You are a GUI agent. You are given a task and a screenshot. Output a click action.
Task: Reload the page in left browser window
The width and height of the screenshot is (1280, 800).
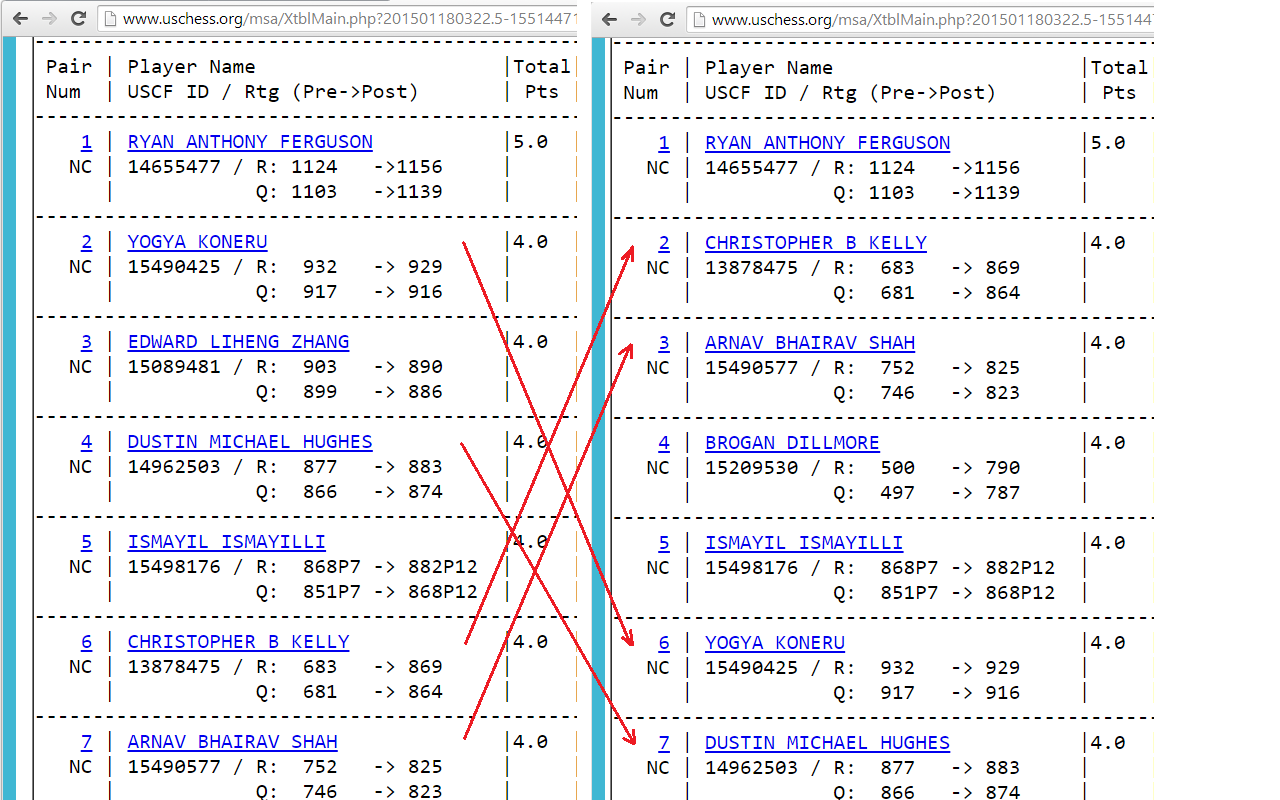(78, 18)
